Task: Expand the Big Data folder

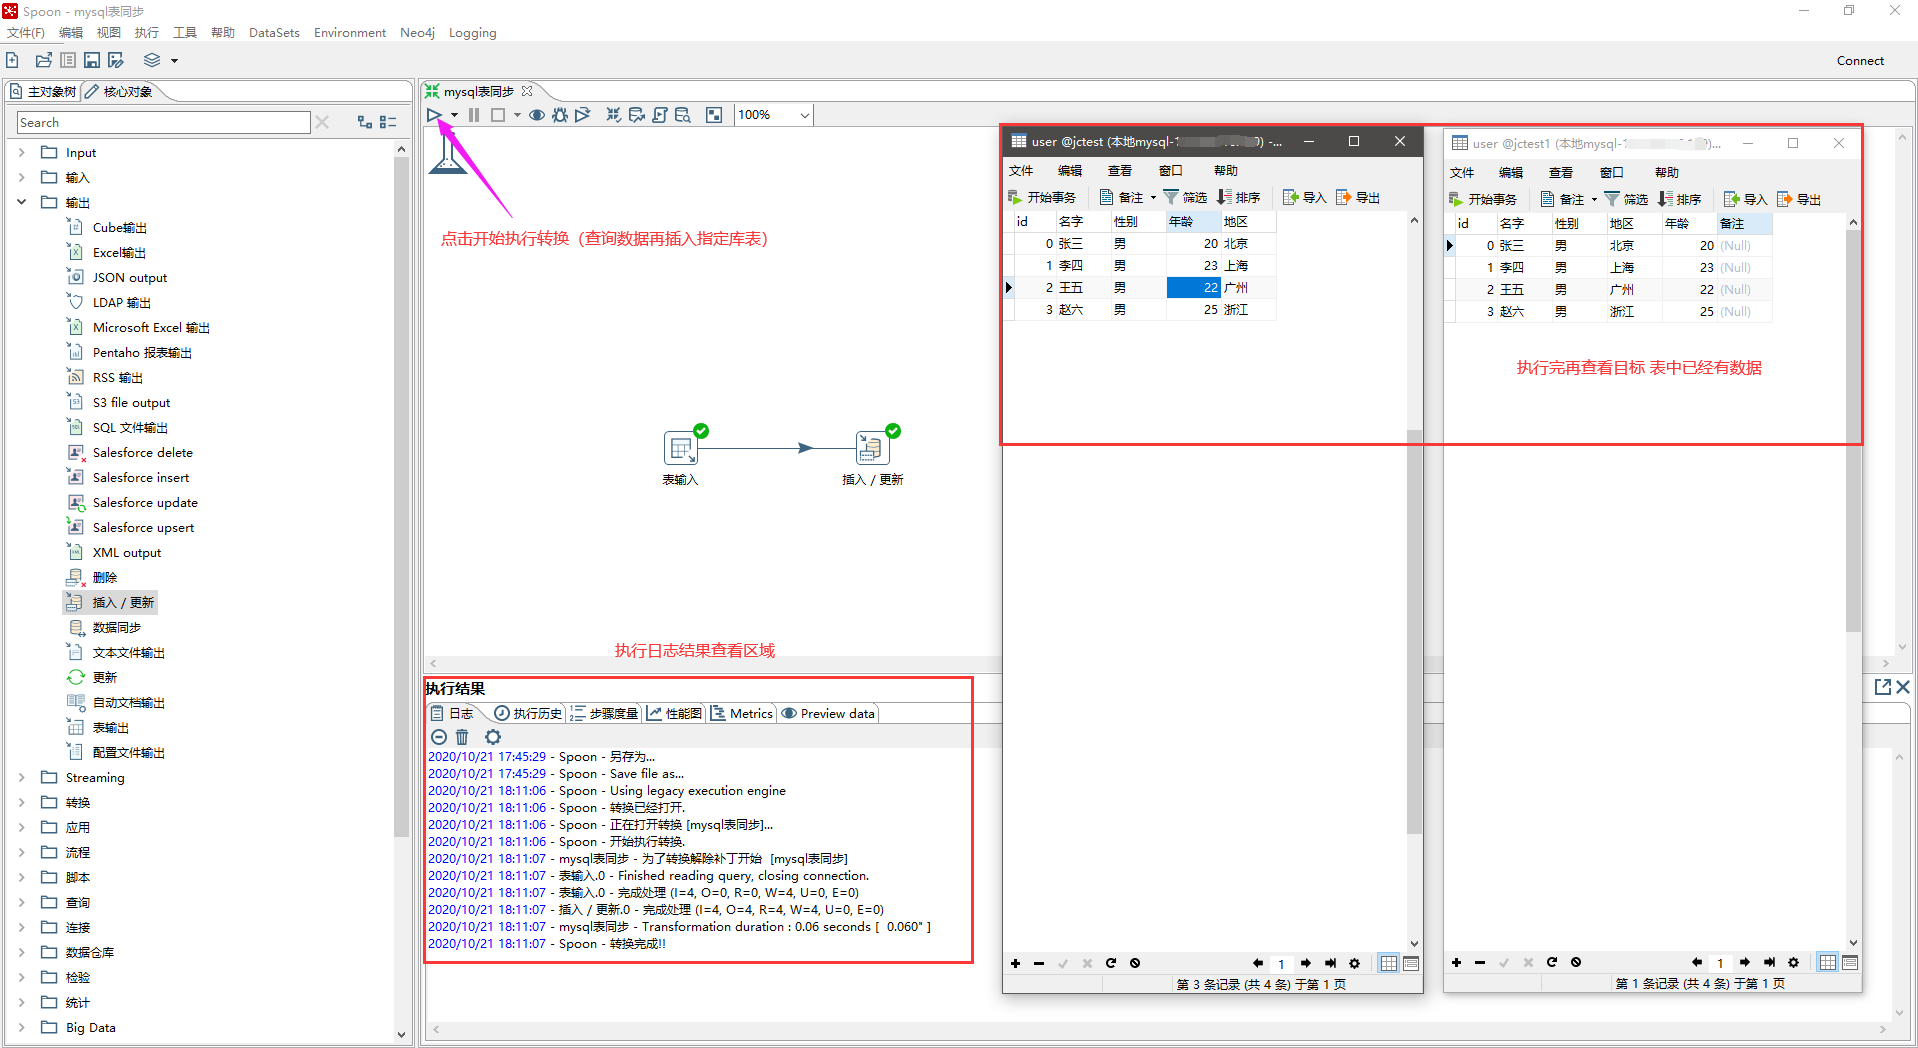Action: (x=21, y=1027)
